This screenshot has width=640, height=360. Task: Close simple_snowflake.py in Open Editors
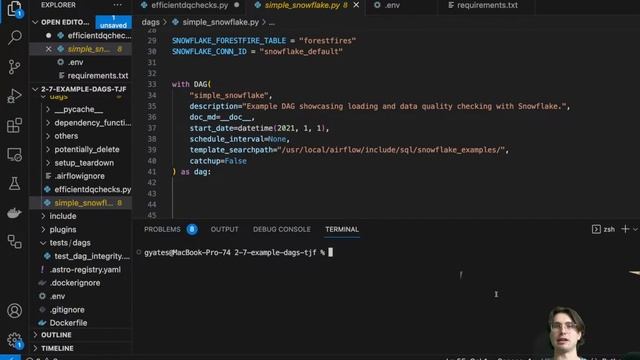[49, 49]
